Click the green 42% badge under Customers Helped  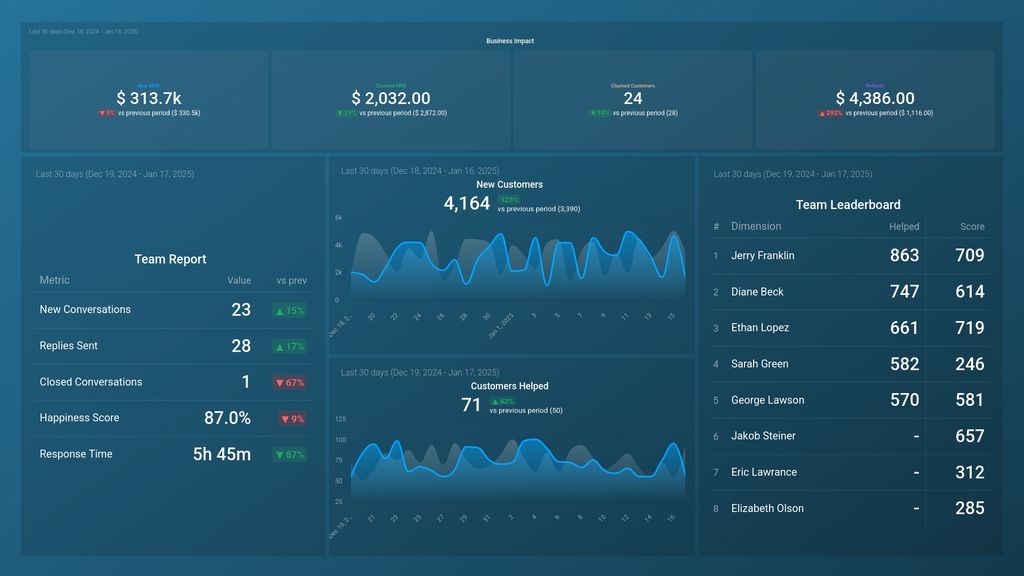pyautogui.click(x=502, y=401)
